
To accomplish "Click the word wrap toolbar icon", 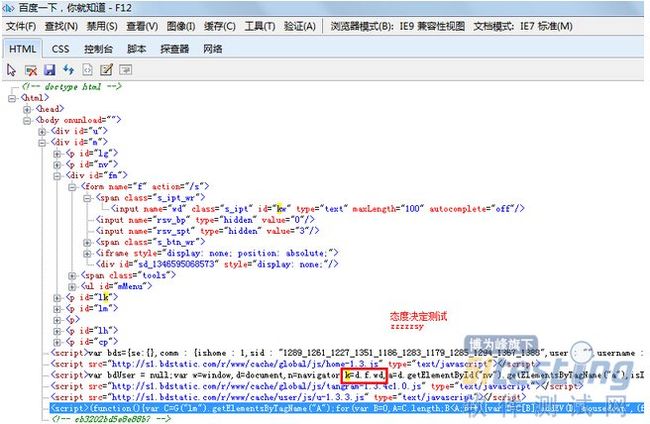I will coord(125,70).
